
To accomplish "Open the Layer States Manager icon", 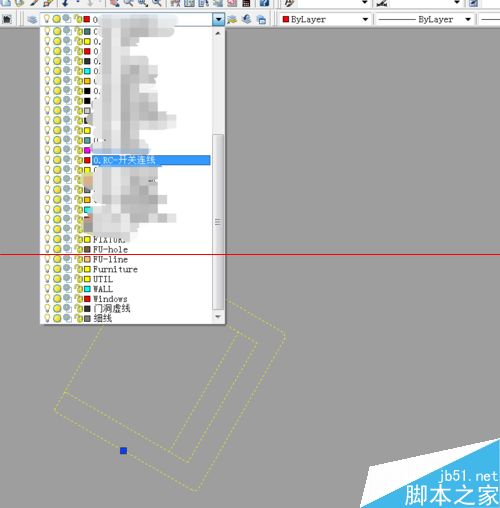I will pyautogui.click(x=262, y=19).
